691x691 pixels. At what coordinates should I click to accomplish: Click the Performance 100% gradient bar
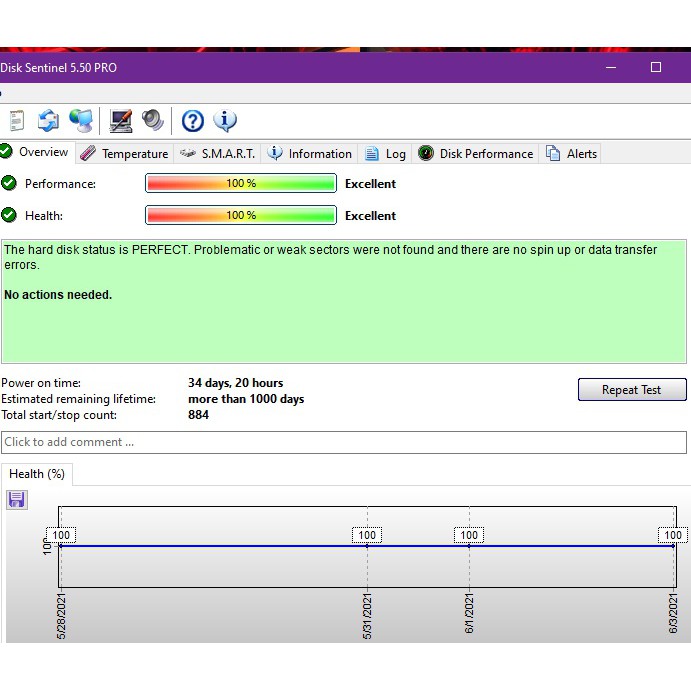point(240,184)
